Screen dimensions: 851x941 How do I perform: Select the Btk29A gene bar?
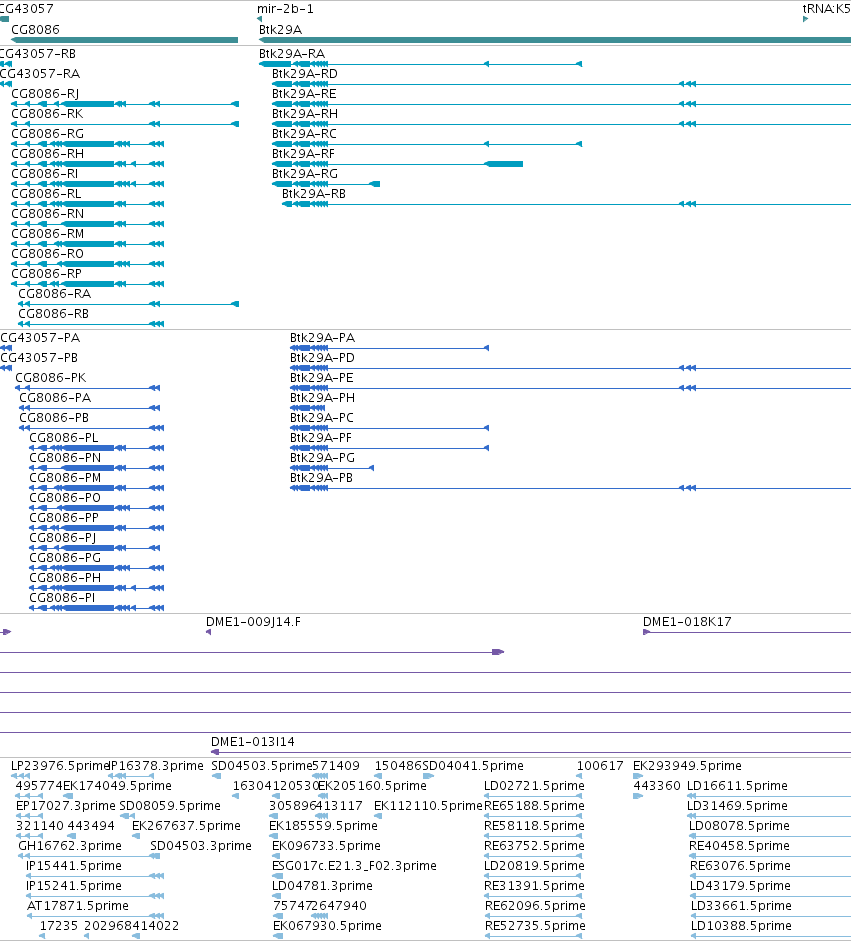pos(555,40)
